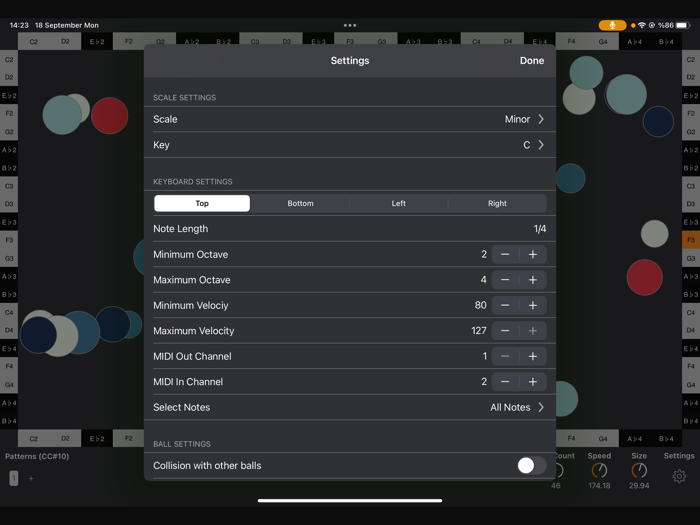Adjust the Size knob
Screen dimensions: 700x525
pyautogui.click(x=639, y=470)
